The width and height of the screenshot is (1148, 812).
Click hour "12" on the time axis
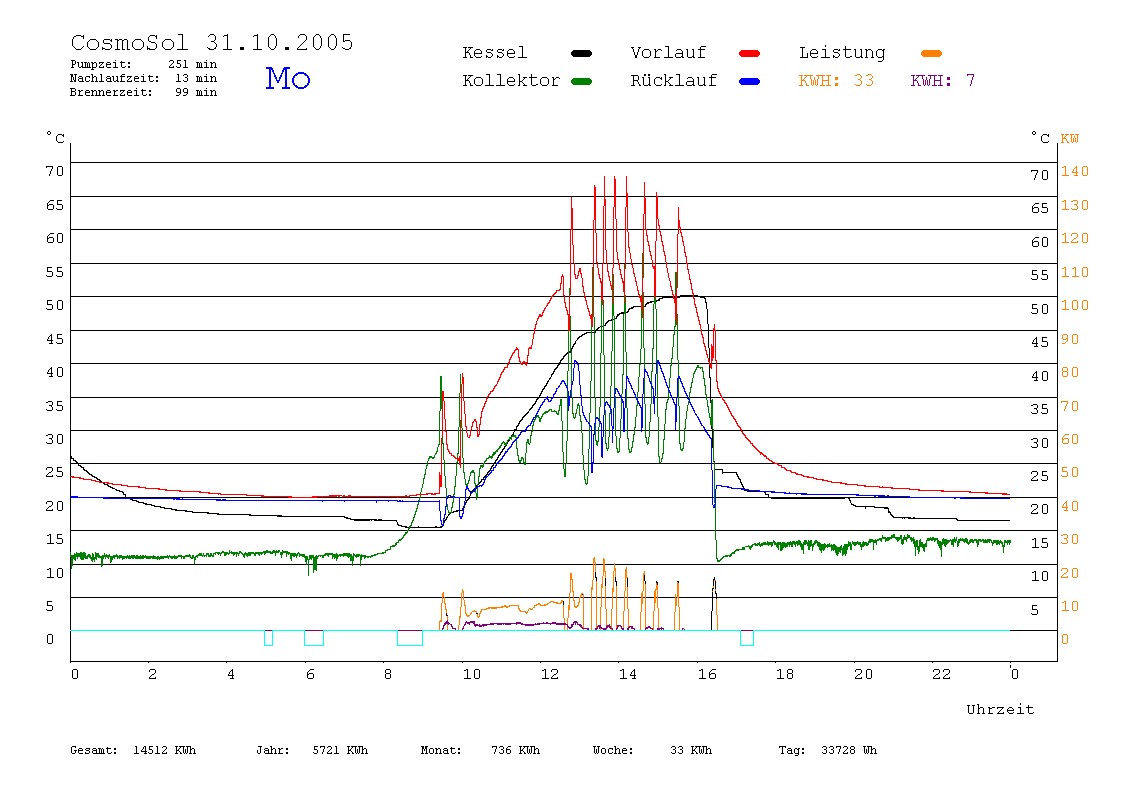point(550,674)
